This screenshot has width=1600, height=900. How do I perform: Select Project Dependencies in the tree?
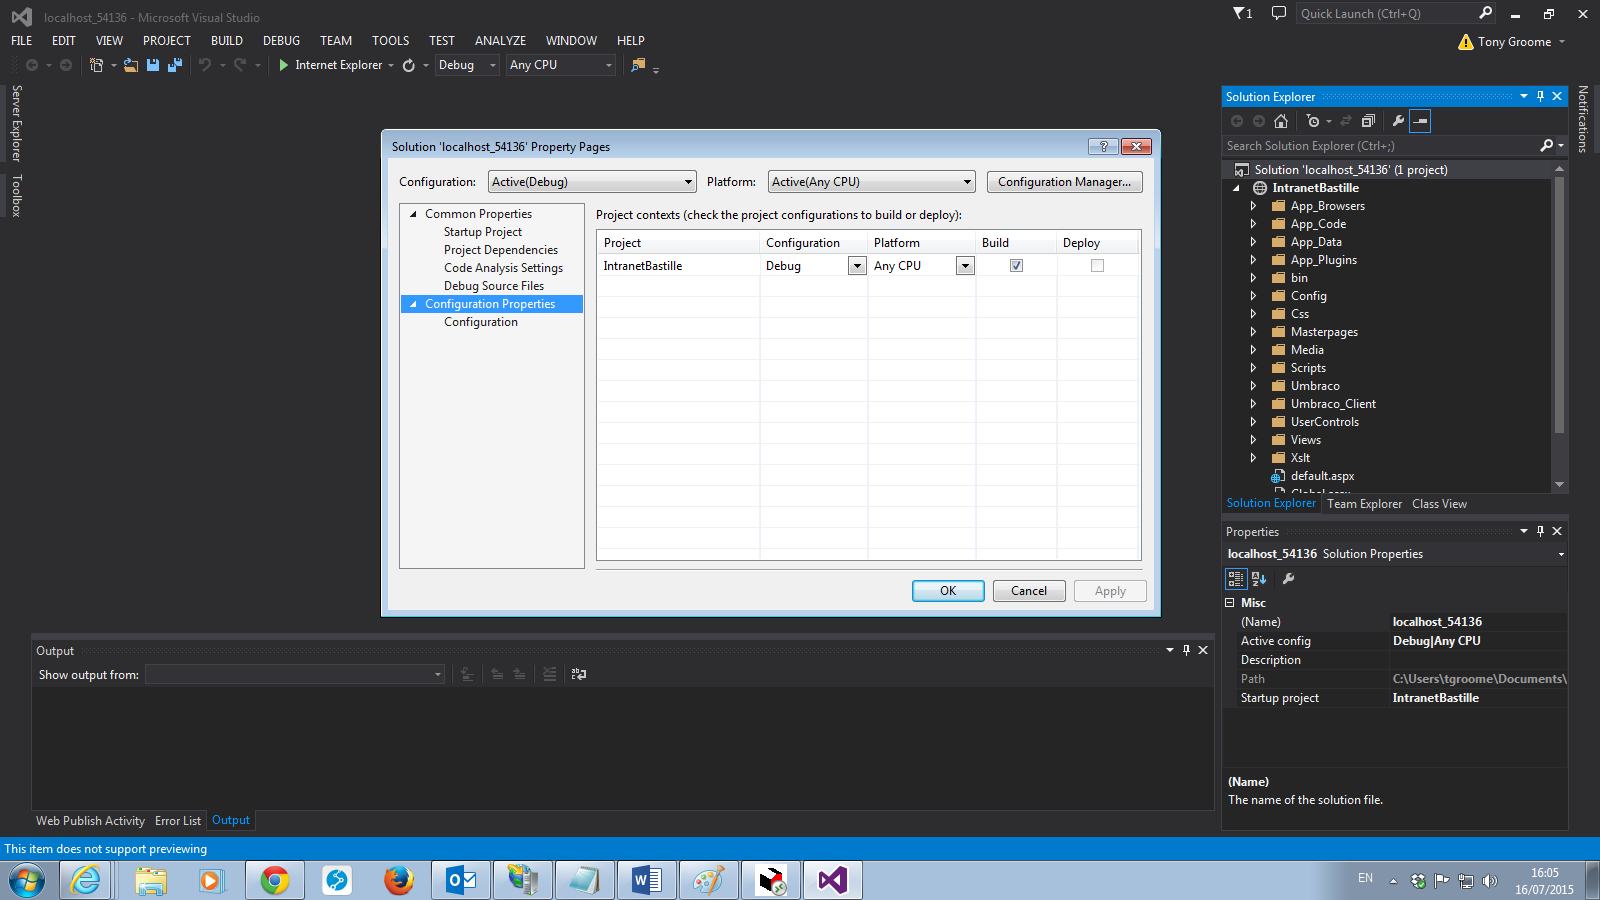[501, 250]
